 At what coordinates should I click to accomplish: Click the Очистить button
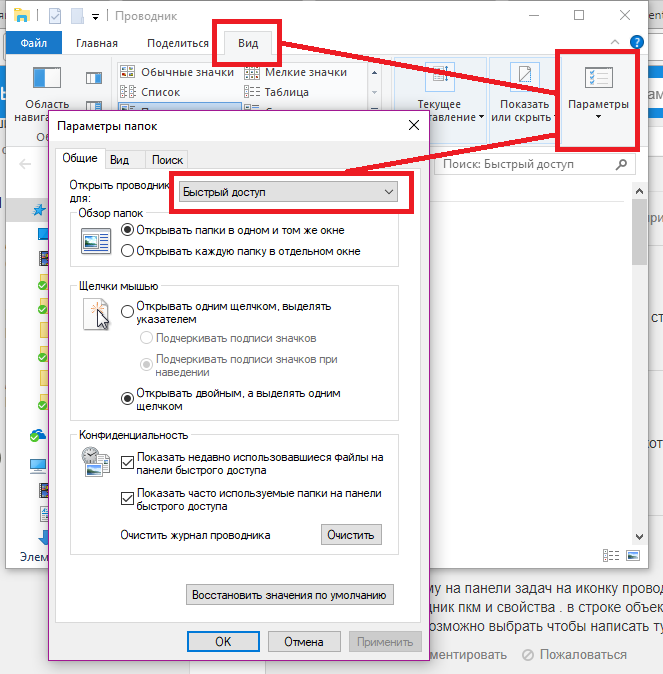point(351,535)
